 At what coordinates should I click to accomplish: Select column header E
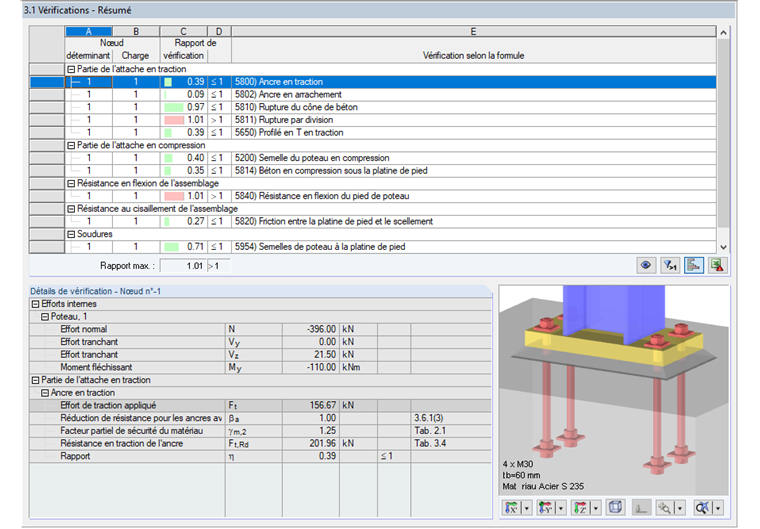[x=474, y=32]
